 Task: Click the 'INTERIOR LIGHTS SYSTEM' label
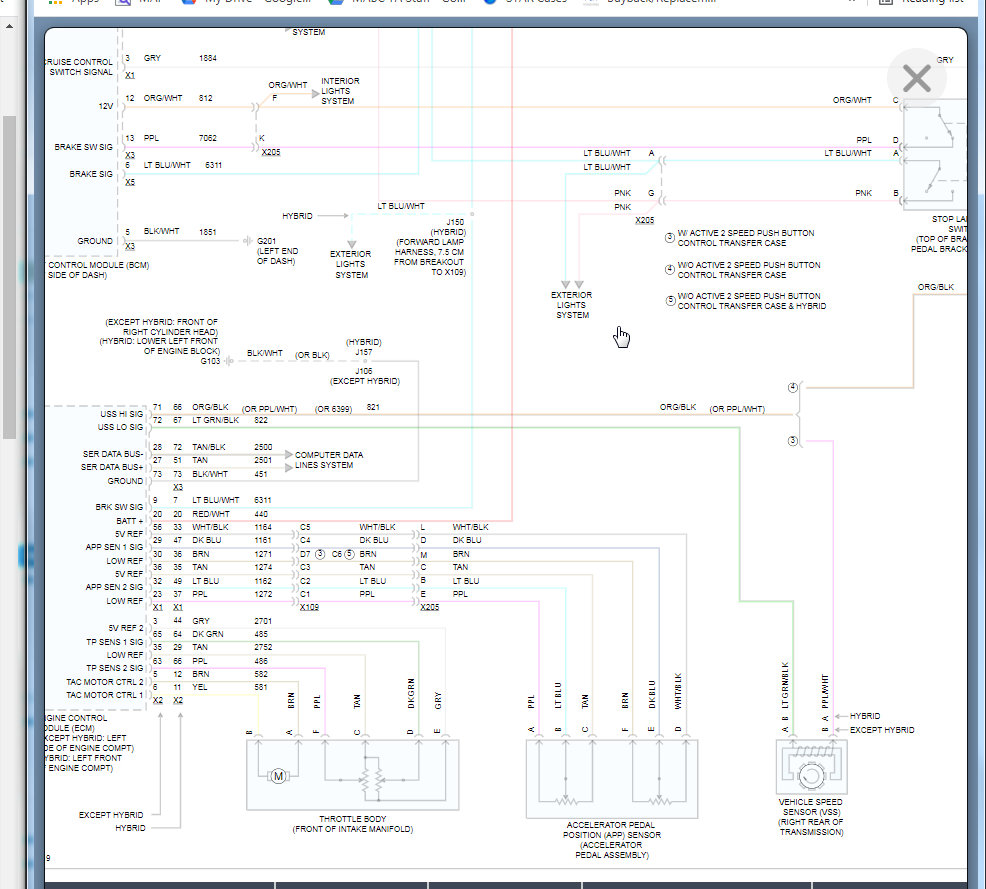(x=340, y=91)
